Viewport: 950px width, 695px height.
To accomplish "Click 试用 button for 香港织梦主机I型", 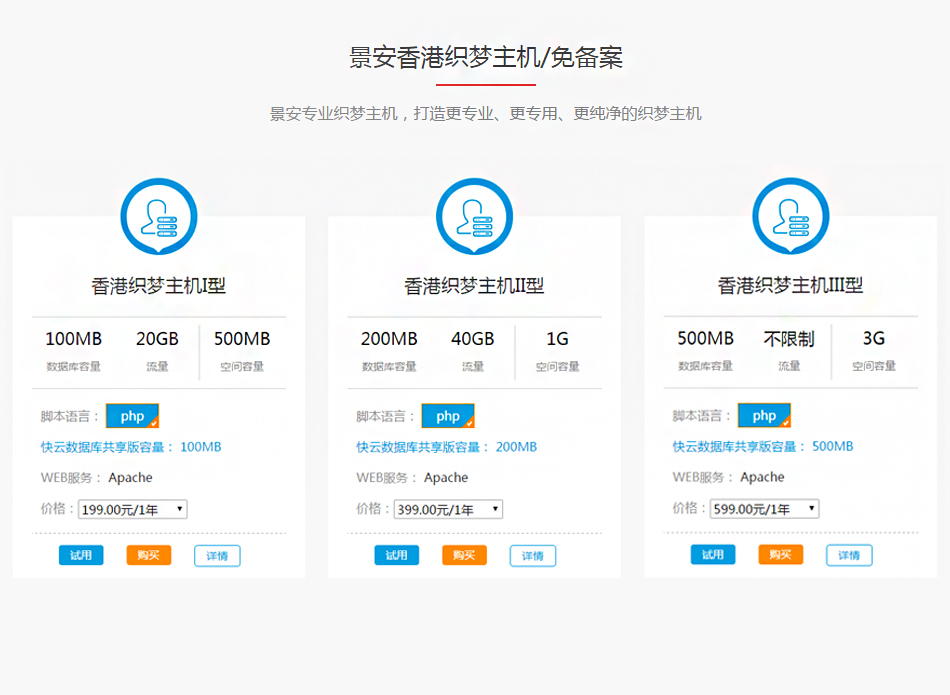I will point(81,555).
